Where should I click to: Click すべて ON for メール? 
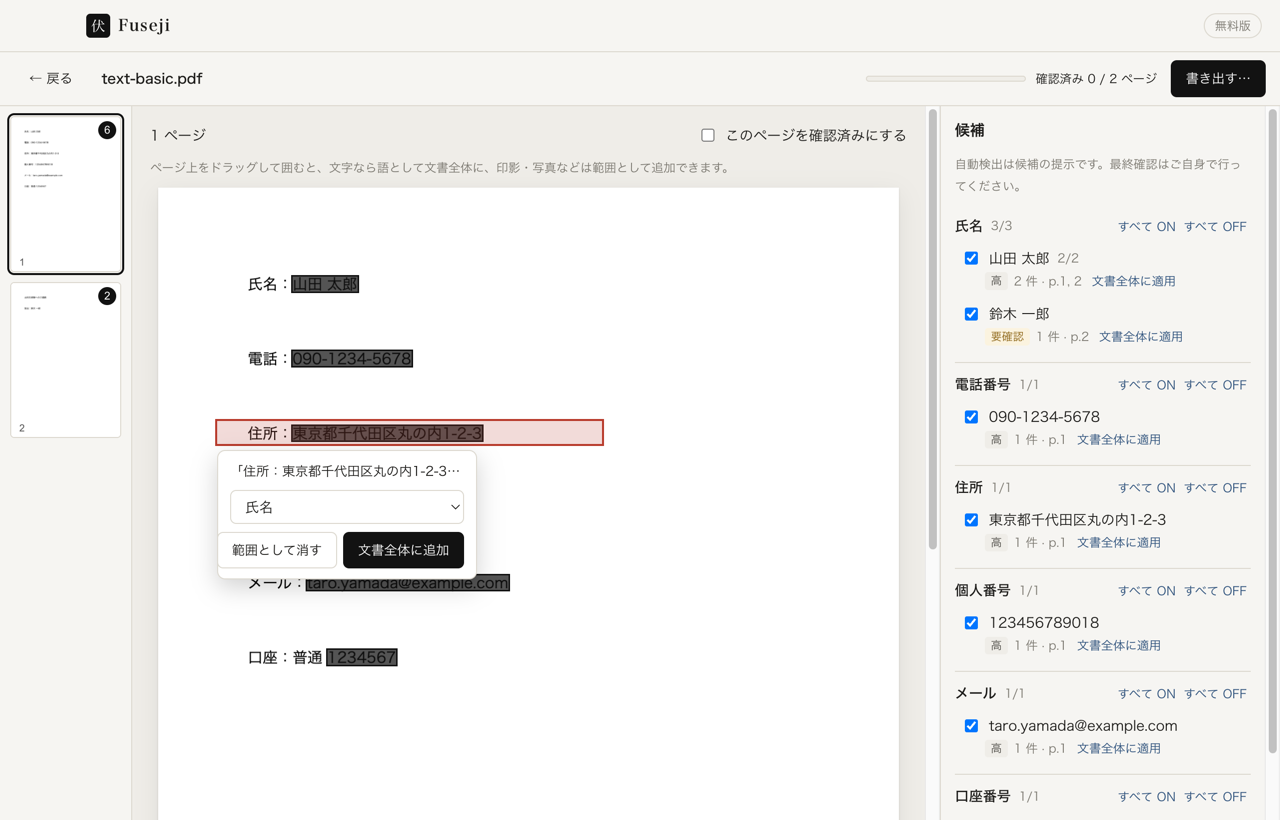[x=1146, y=694]
